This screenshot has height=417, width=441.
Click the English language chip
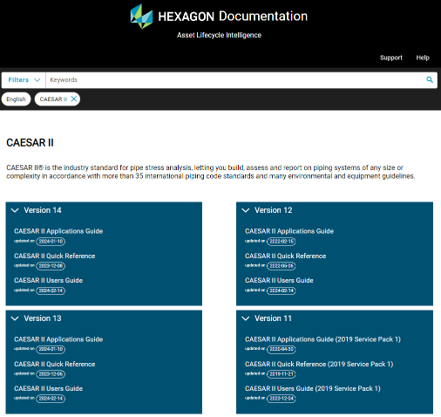coord(16,99)
